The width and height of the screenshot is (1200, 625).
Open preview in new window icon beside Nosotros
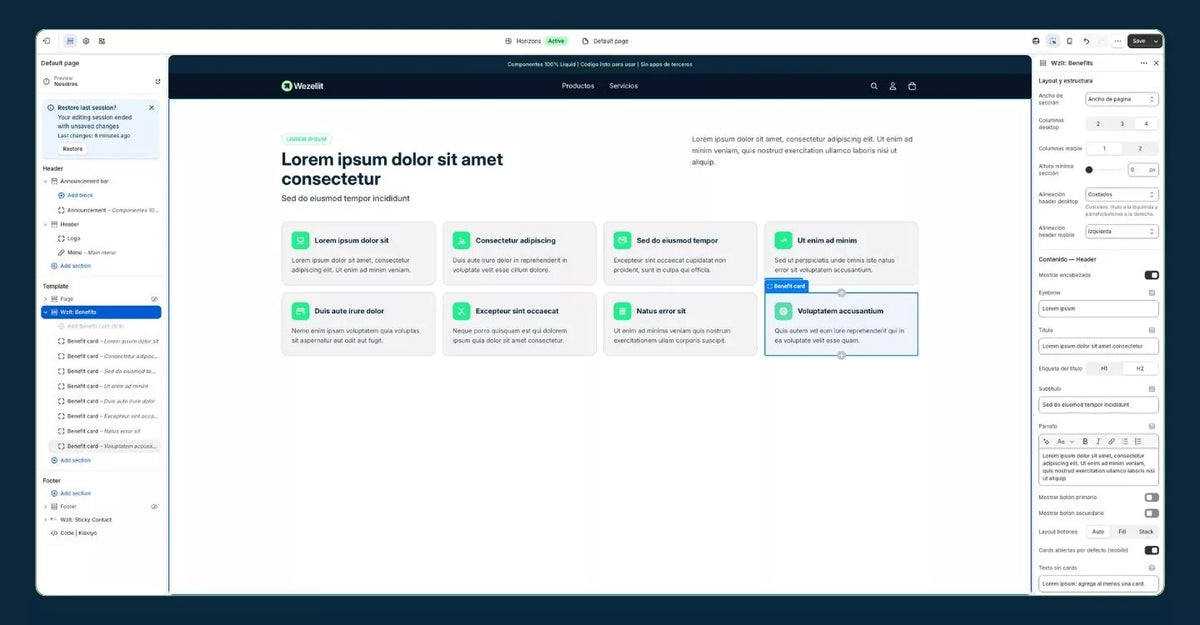pyautogui.click(x=157, y=81)
